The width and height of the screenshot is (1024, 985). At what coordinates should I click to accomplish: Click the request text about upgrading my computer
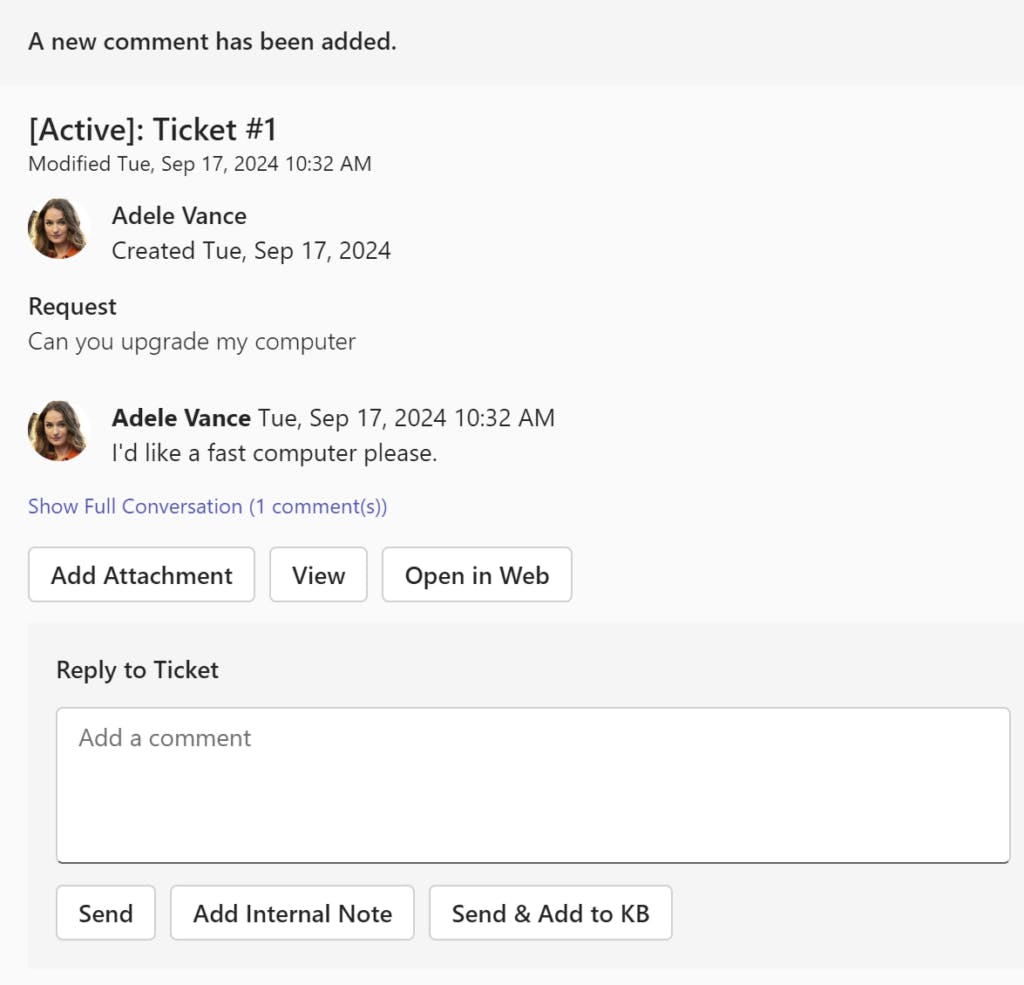(x=191, y=341)
